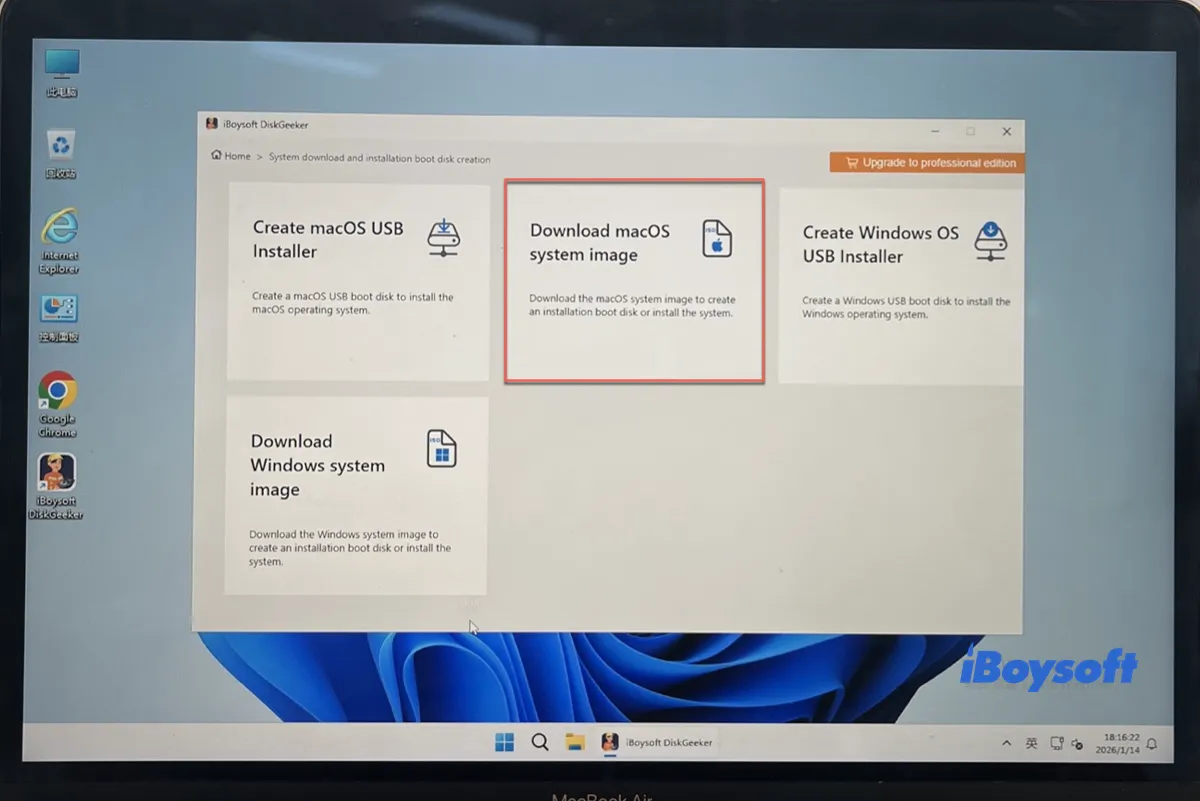Click the Apple ISO file icon
Image resolution: width=1200 pixels, height=801 pixels.
(x=716, y=240)
